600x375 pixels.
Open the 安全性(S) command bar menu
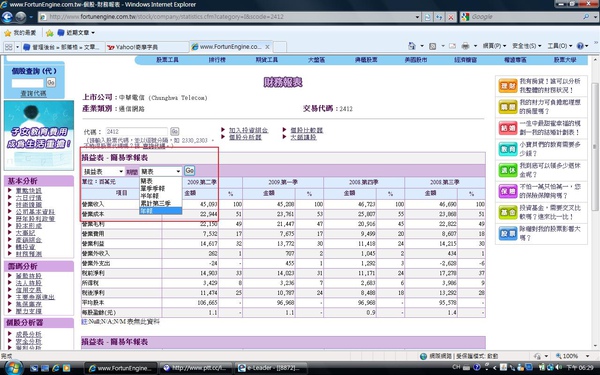click(x=527, y=46)
